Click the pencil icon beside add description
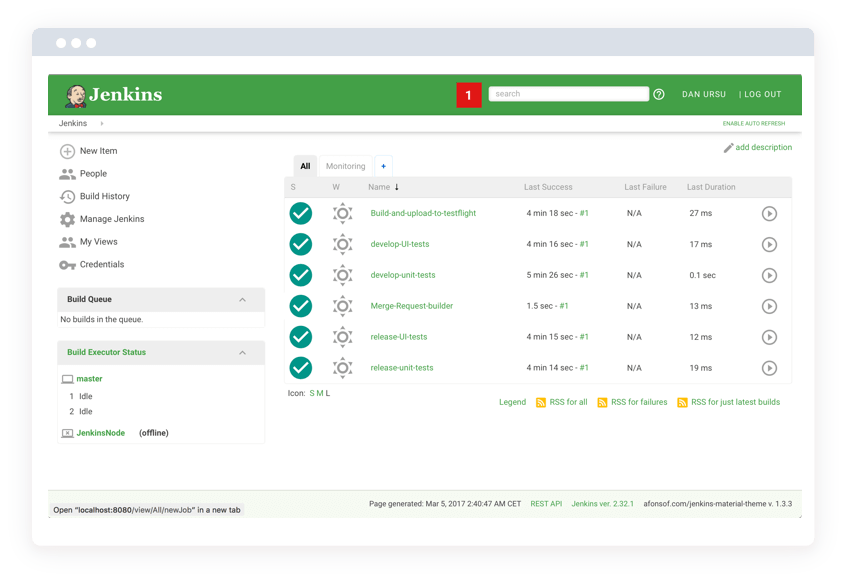Screen dimensions: 846x580 pyautogui.click(x=728, y=148)
